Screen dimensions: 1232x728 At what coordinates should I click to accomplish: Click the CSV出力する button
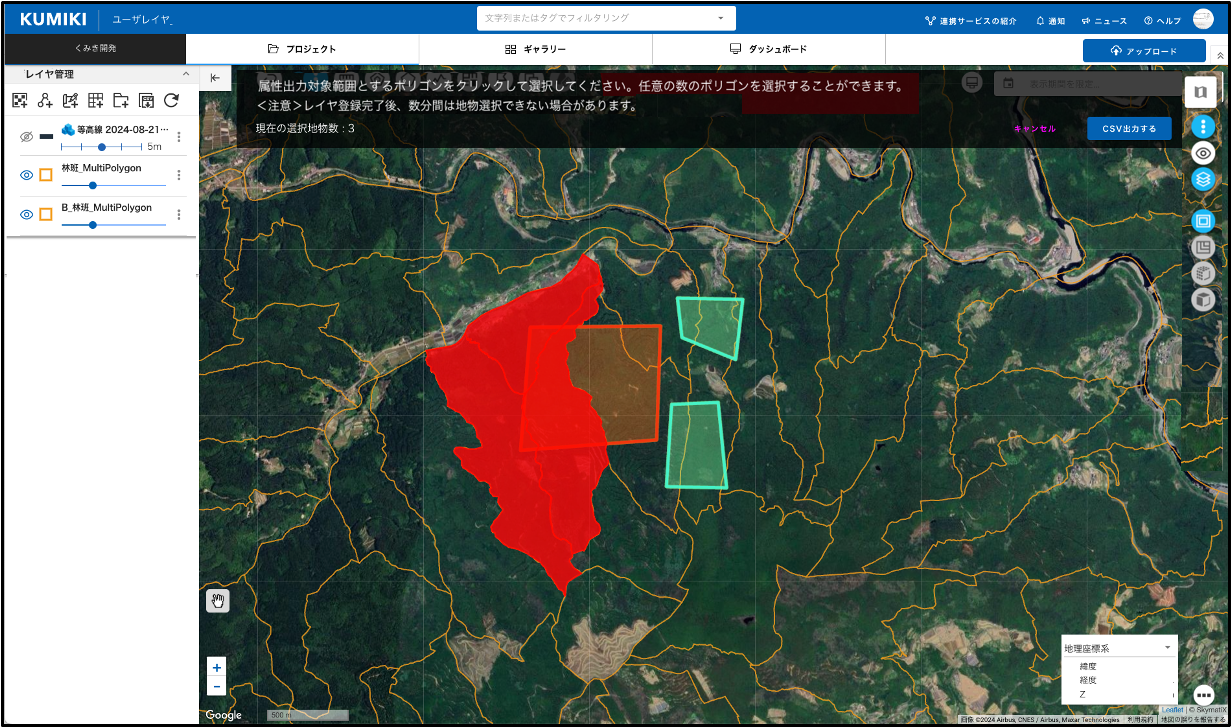1129,129
